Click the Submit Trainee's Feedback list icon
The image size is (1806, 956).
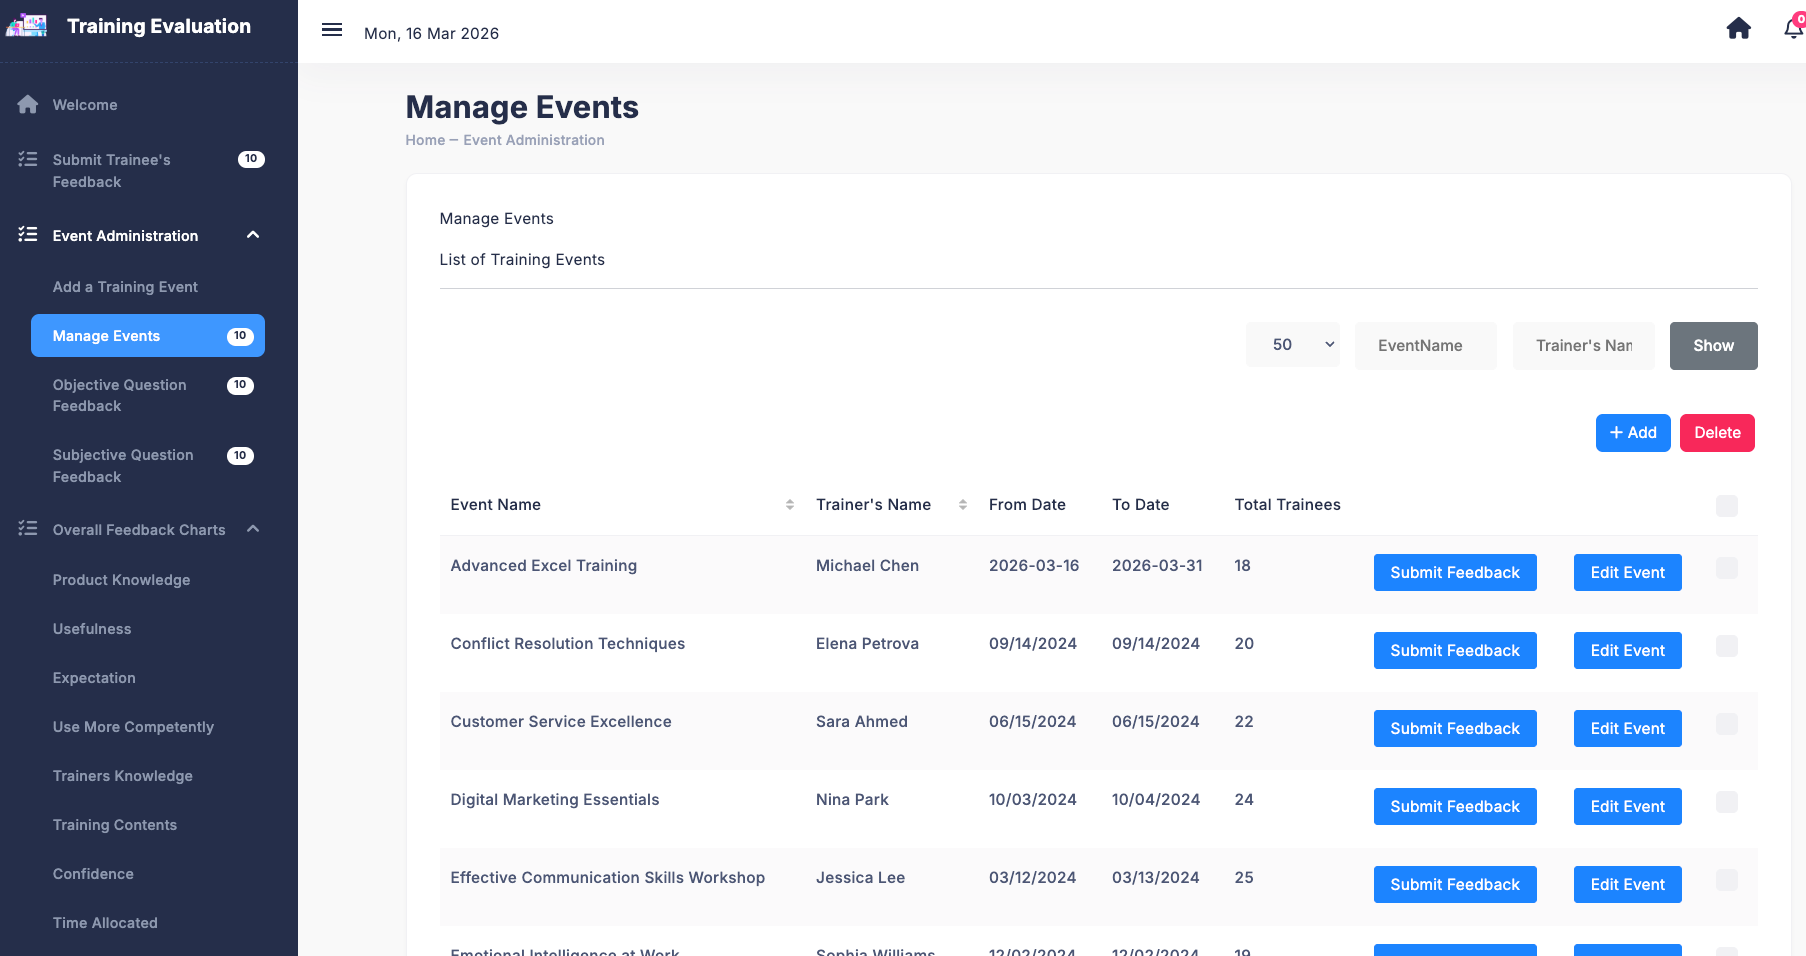pos(28,159)
